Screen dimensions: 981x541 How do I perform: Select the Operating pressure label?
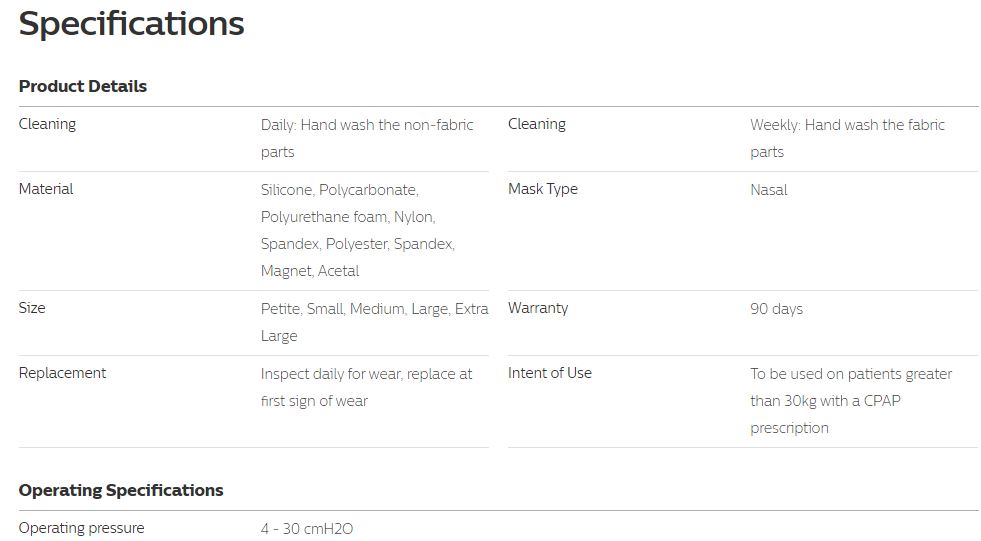[81, 528]
